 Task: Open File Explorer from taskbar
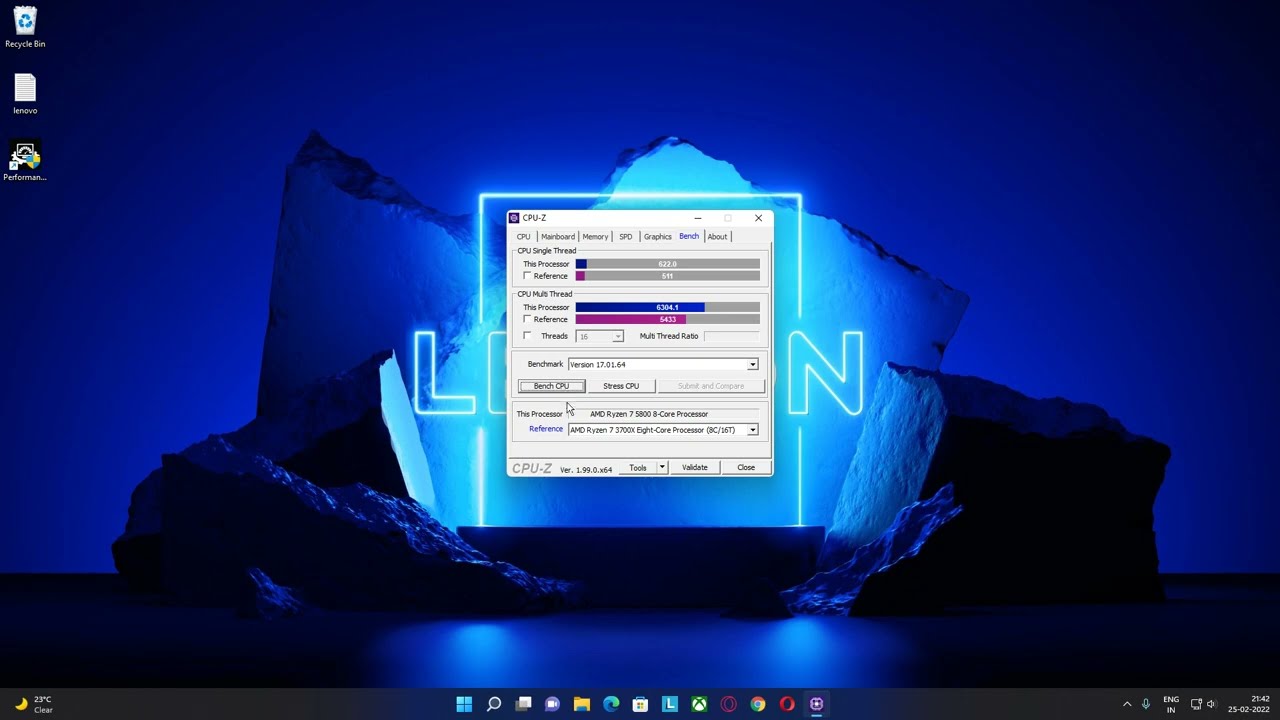(x=581, y=704)
